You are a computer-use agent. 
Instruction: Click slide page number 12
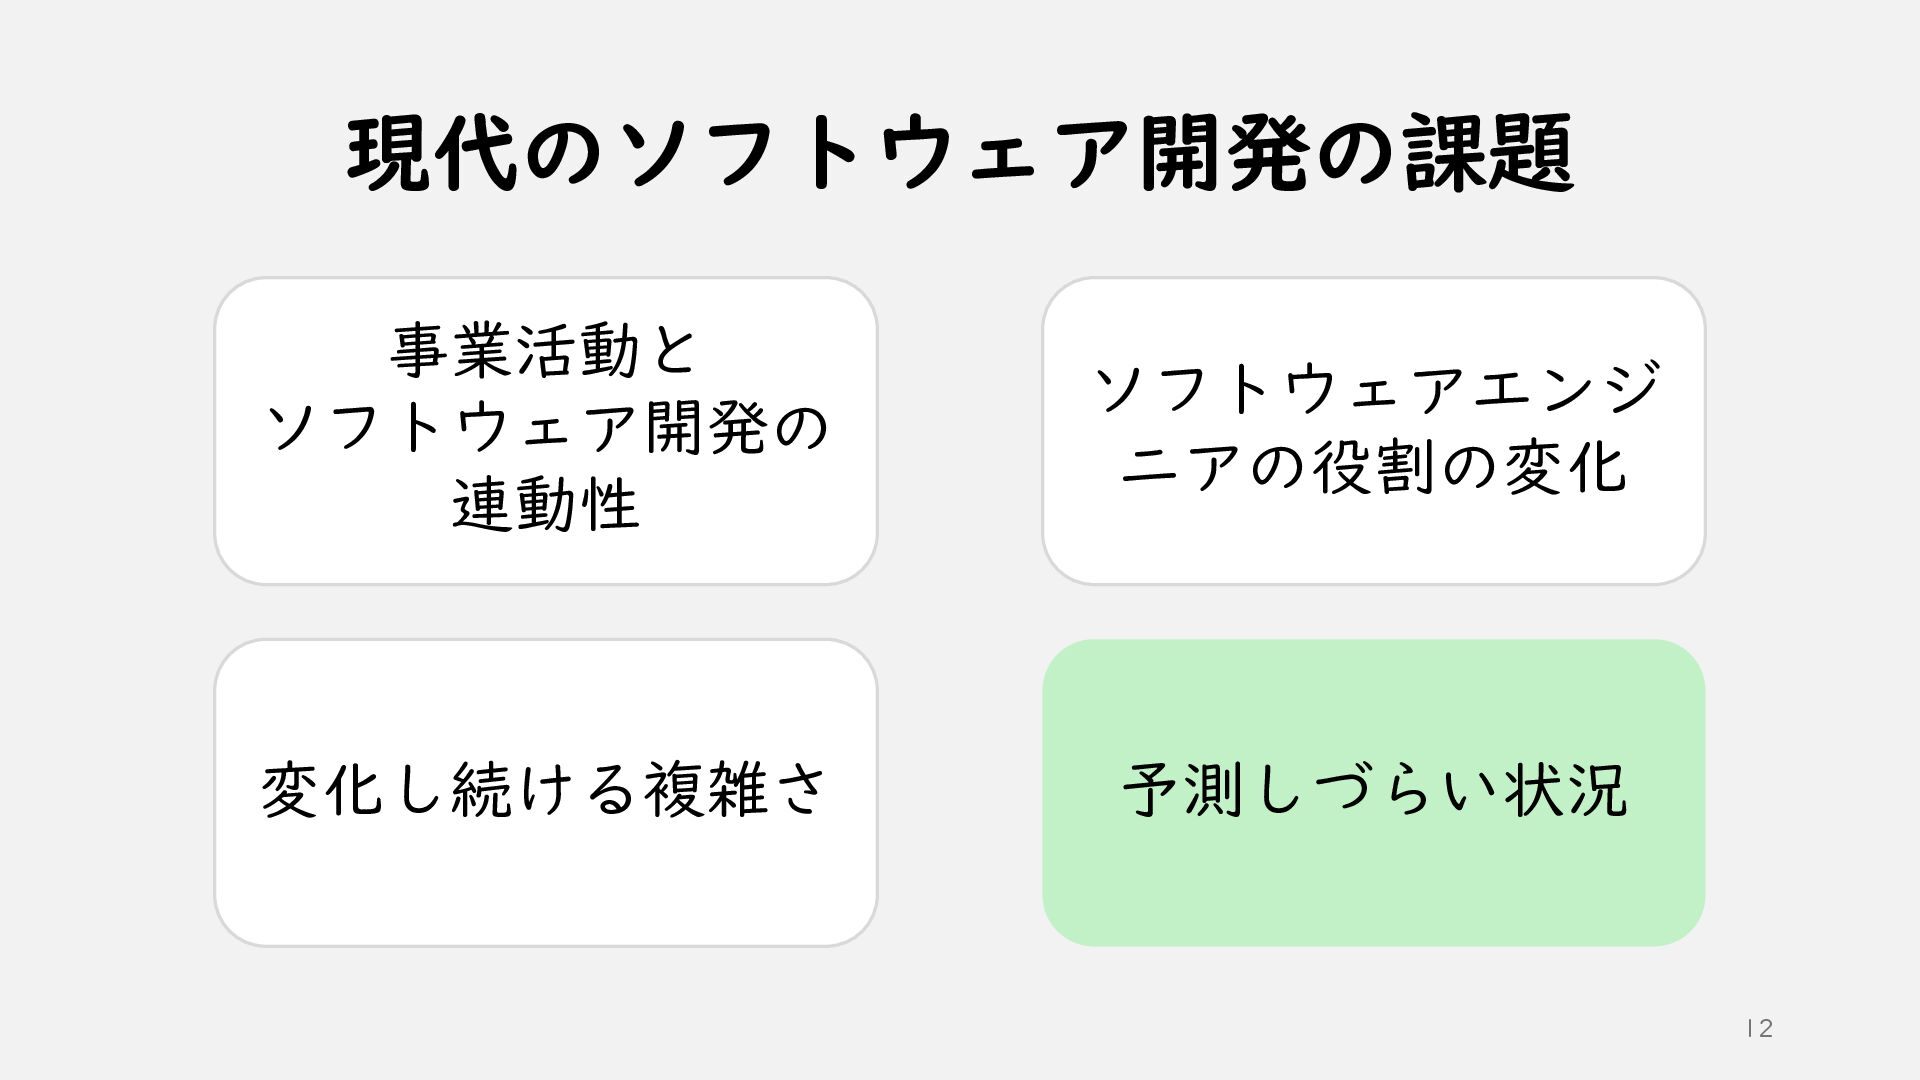coord(1760,1028)
